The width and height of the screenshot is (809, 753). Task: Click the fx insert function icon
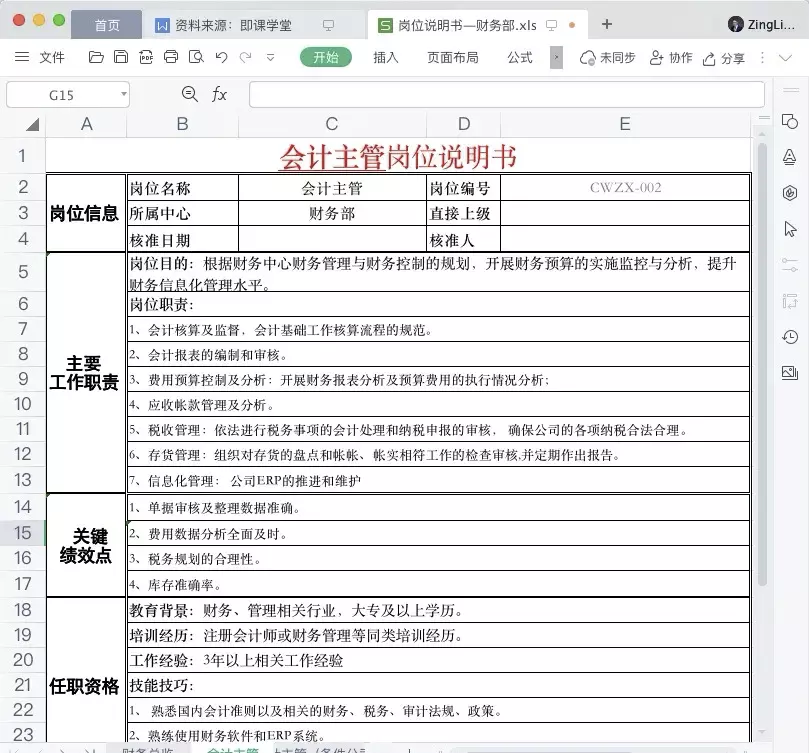(219, 94)
